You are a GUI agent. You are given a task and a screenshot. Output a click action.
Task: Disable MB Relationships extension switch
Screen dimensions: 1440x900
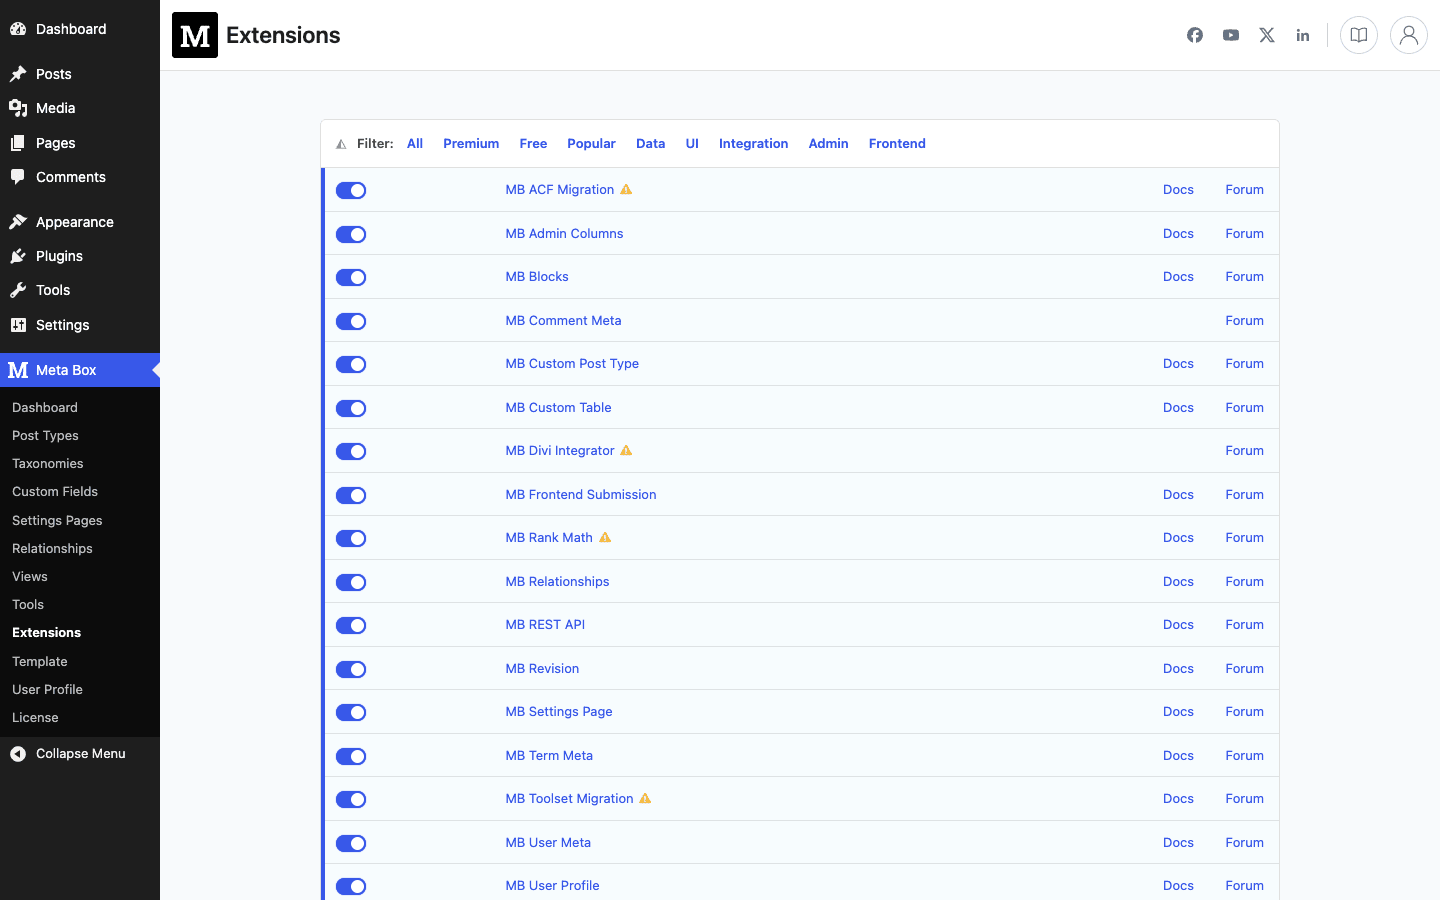click(351, 582)
